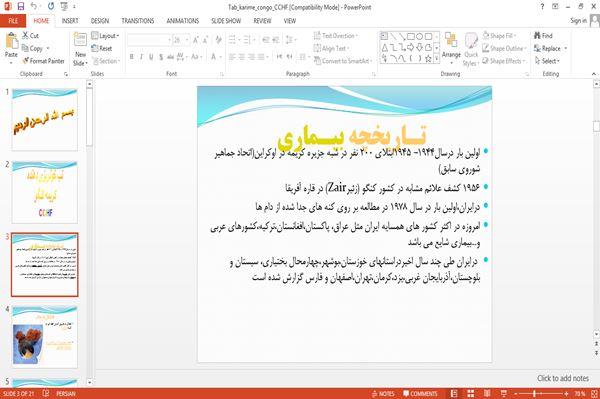Click the Format Painter brush
The width and height of the screenshot is (600, 399).
[43, 61]
